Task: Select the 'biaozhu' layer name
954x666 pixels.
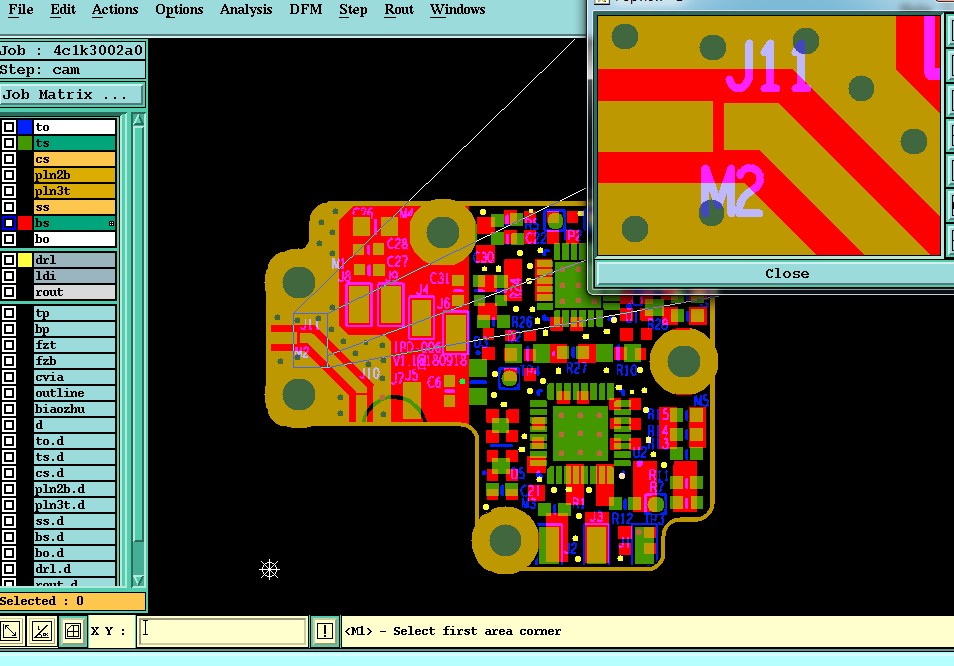Action: (x=74, y=409)
